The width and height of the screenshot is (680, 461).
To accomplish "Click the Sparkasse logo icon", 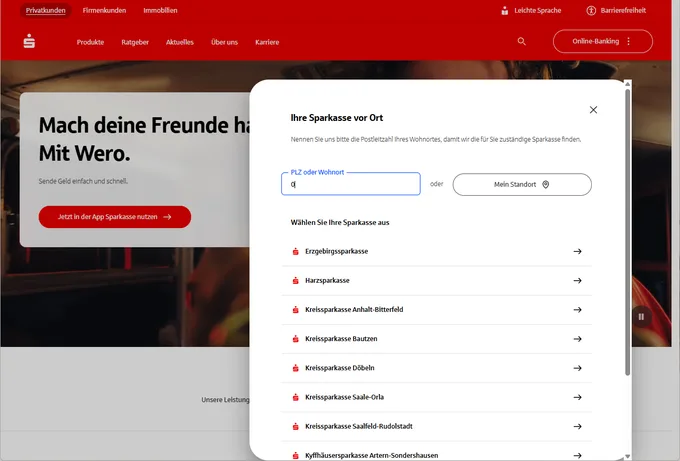I will [x=29, y=41].
